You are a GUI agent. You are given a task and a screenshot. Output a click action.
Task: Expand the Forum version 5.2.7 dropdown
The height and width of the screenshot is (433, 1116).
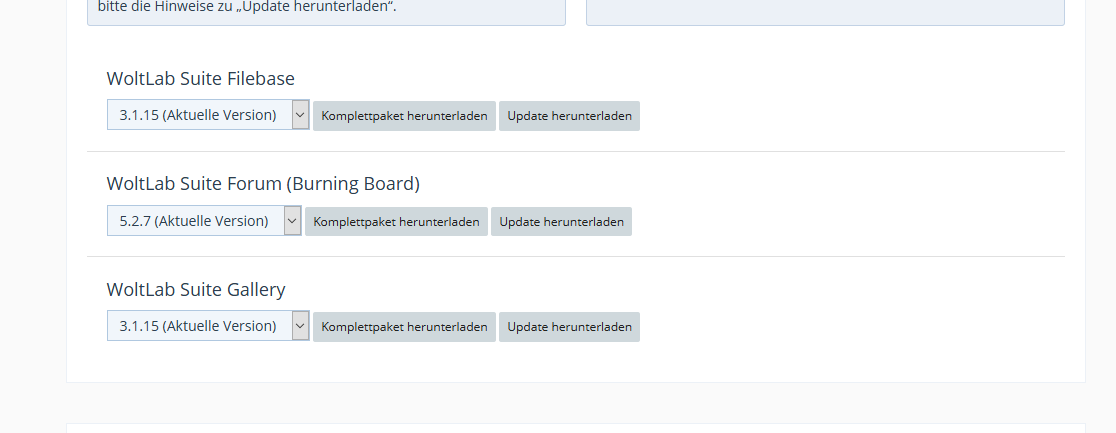(x=194, y=221)
